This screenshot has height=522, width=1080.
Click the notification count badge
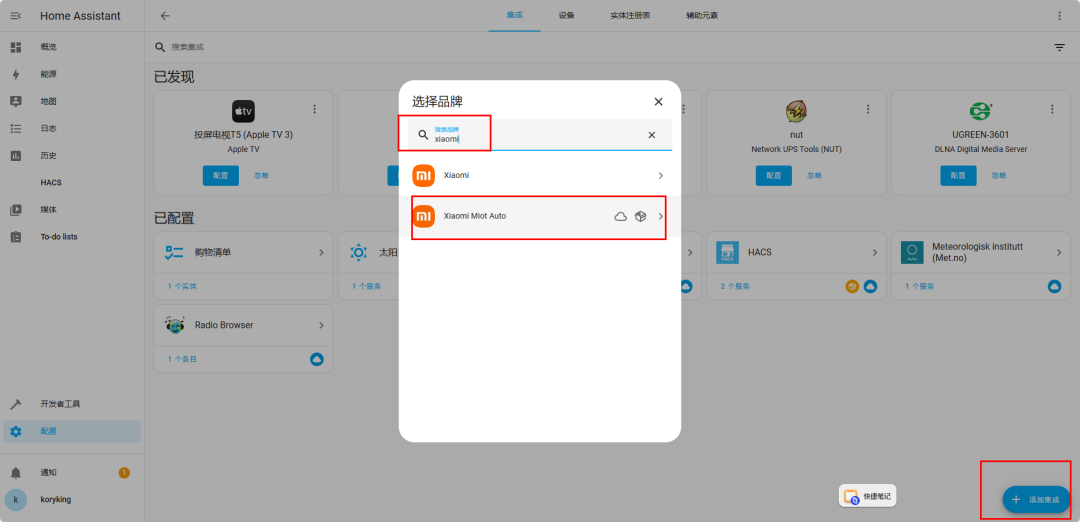click(x=124, y=473)
